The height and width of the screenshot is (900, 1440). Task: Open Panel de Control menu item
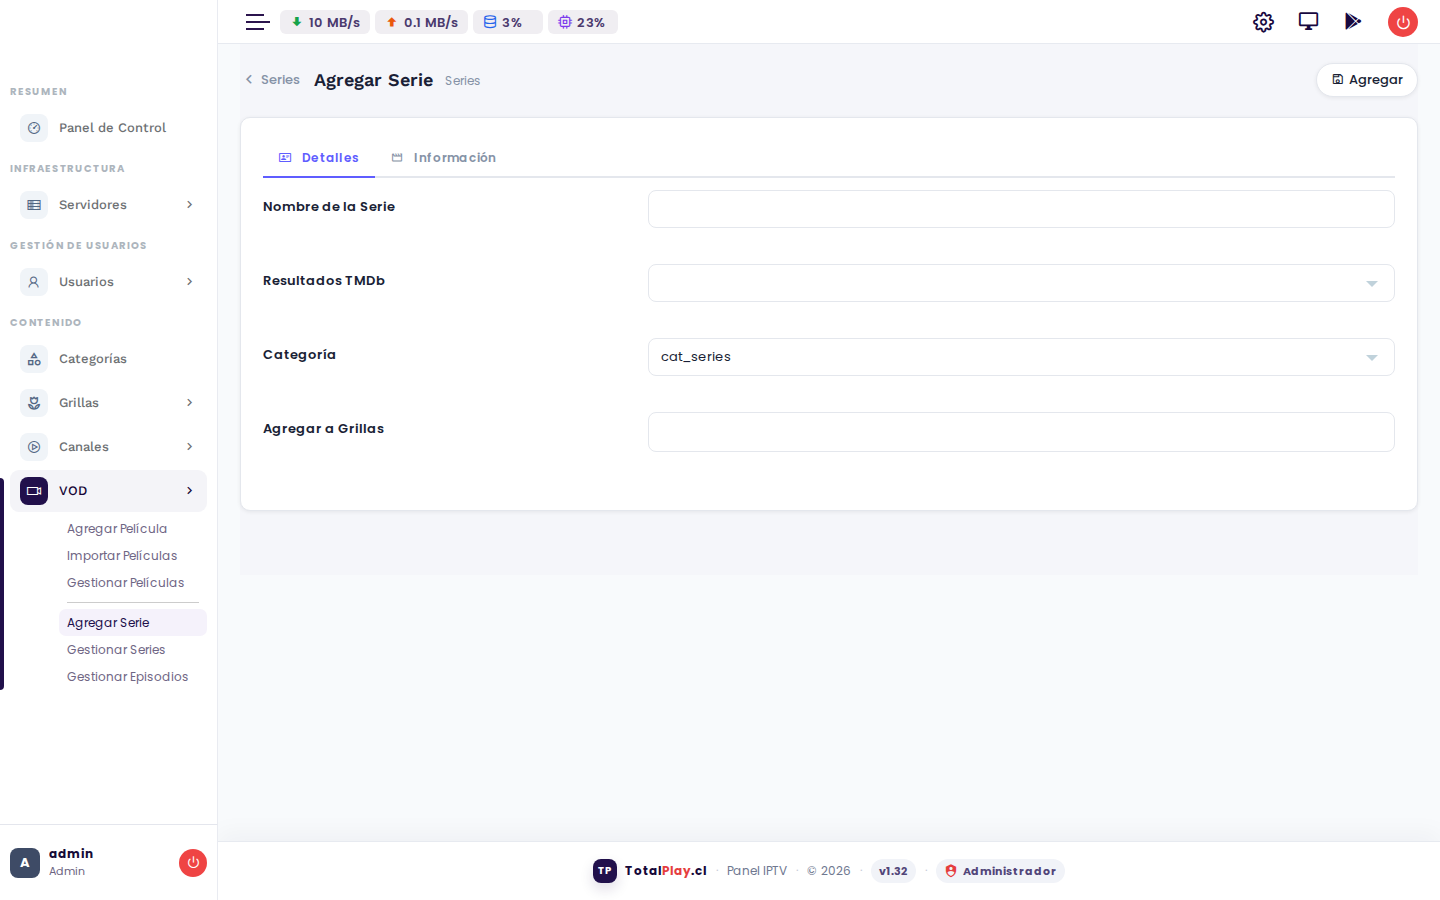[x=108, y=128]
